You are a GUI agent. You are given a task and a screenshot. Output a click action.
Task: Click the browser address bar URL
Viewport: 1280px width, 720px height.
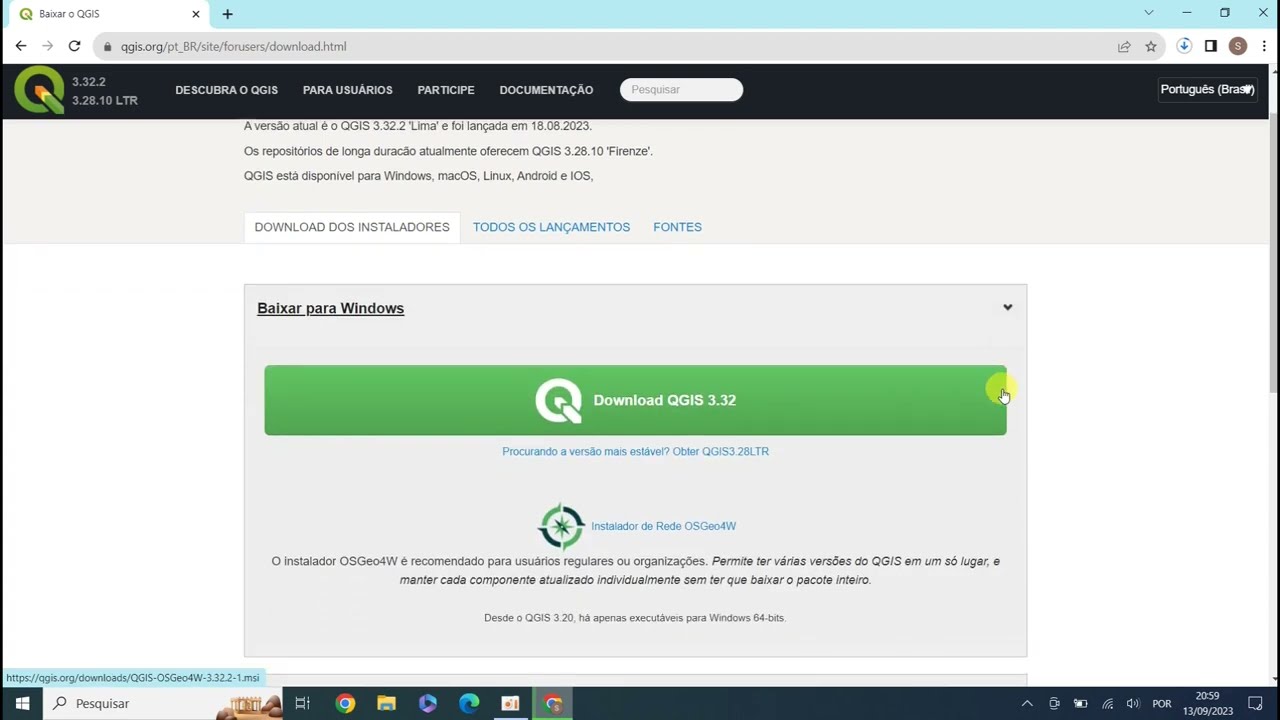click(234, 46)
